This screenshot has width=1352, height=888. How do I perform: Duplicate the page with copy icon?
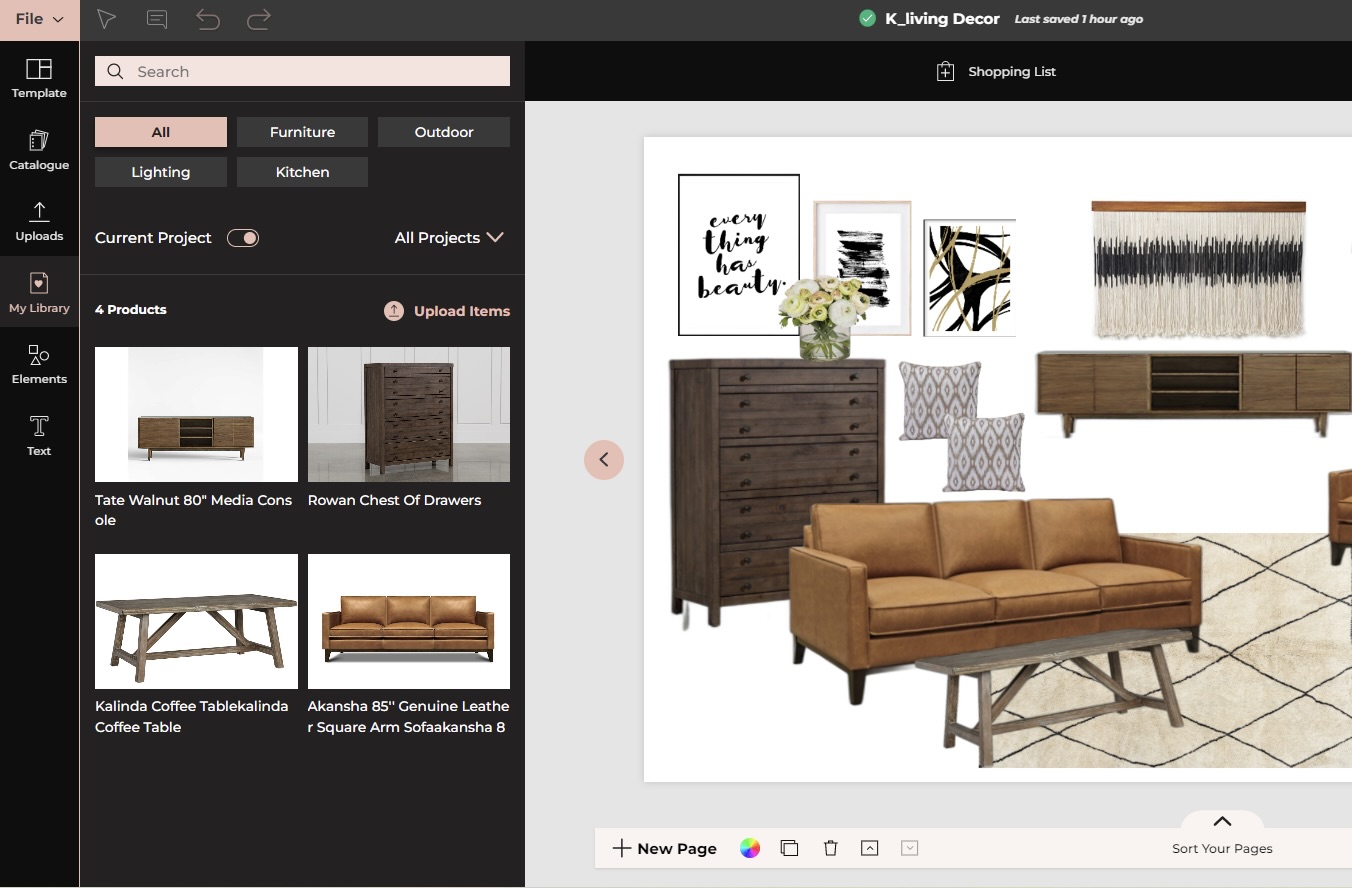click(x=789, y=848)
